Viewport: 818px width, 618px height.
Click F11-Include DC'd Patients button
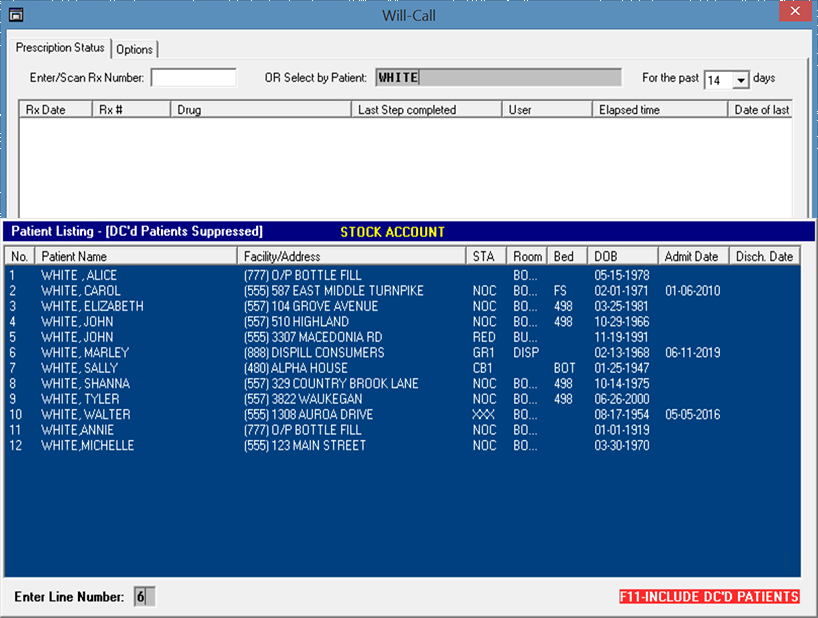pyautogui.click(x=709, y=597)
